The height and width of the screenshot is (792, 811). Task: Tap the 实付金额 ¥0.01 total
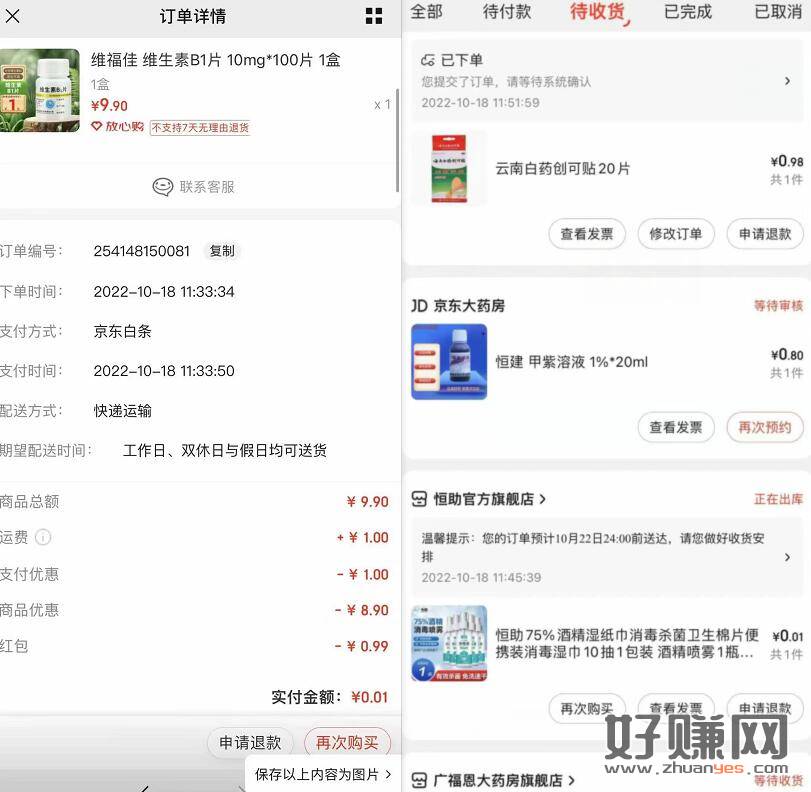click(329, 697)
